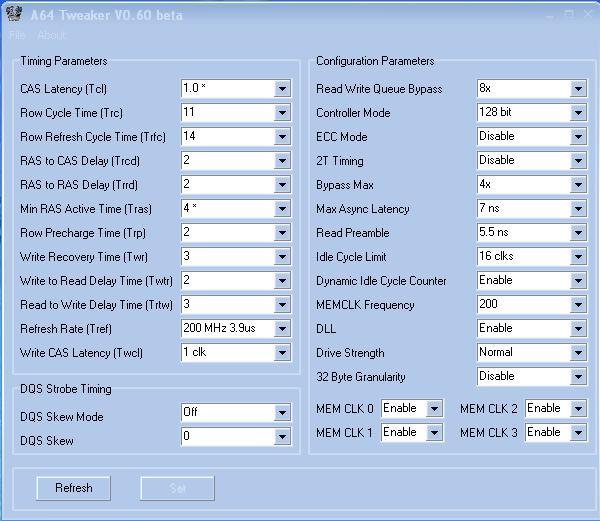Open the Controller Mode dropdown
This screenshot has width=600, height=521.
coord(578,113)
